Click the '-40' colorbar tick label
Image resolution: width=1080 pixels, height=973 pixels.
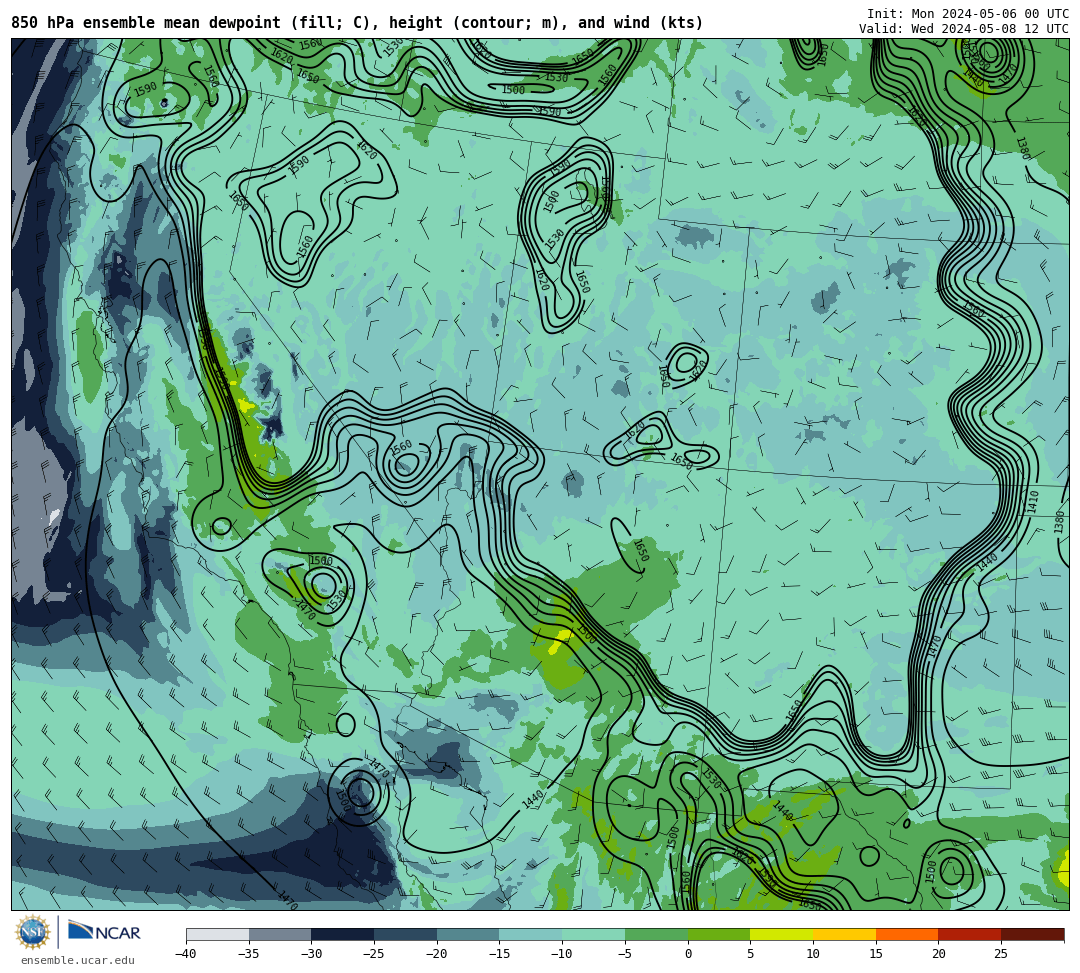[x=186, y=954]
